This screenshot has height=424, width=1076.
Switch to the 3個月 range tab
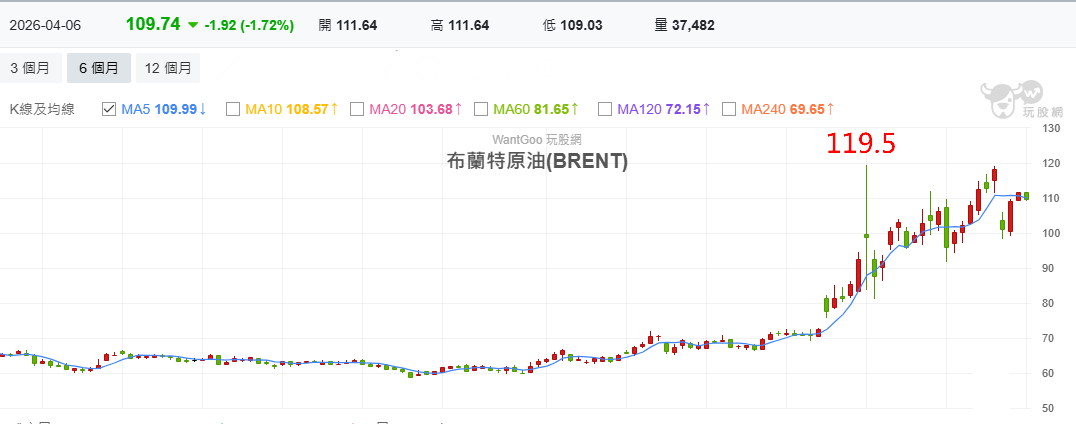(x=29, y=68)
